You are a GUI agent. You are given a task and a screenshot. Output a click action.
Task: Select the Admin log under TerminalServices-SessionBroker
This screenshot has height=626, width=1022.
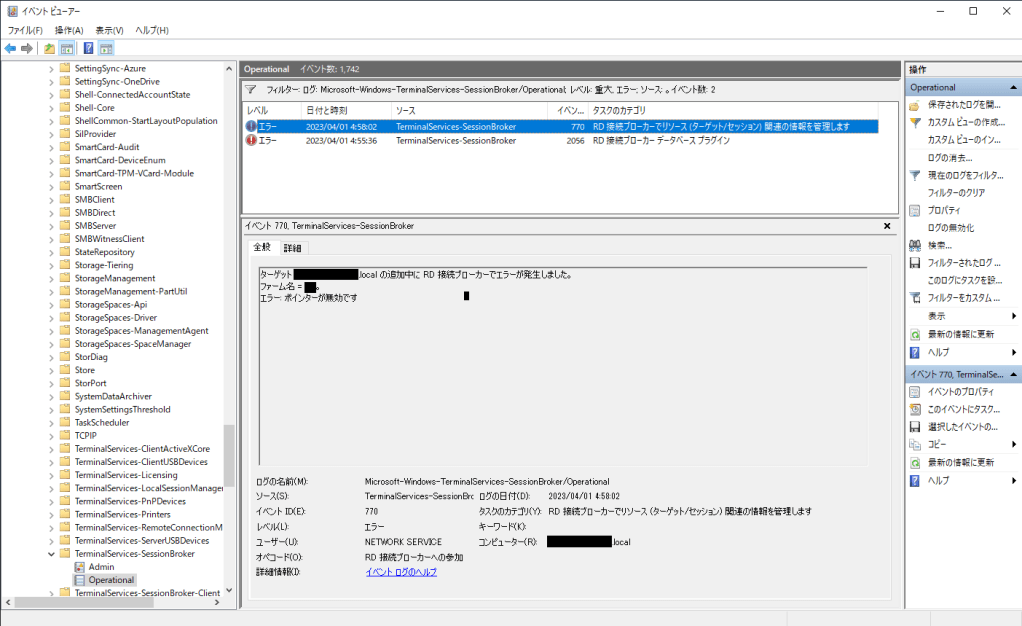click(x=101, y=567)
